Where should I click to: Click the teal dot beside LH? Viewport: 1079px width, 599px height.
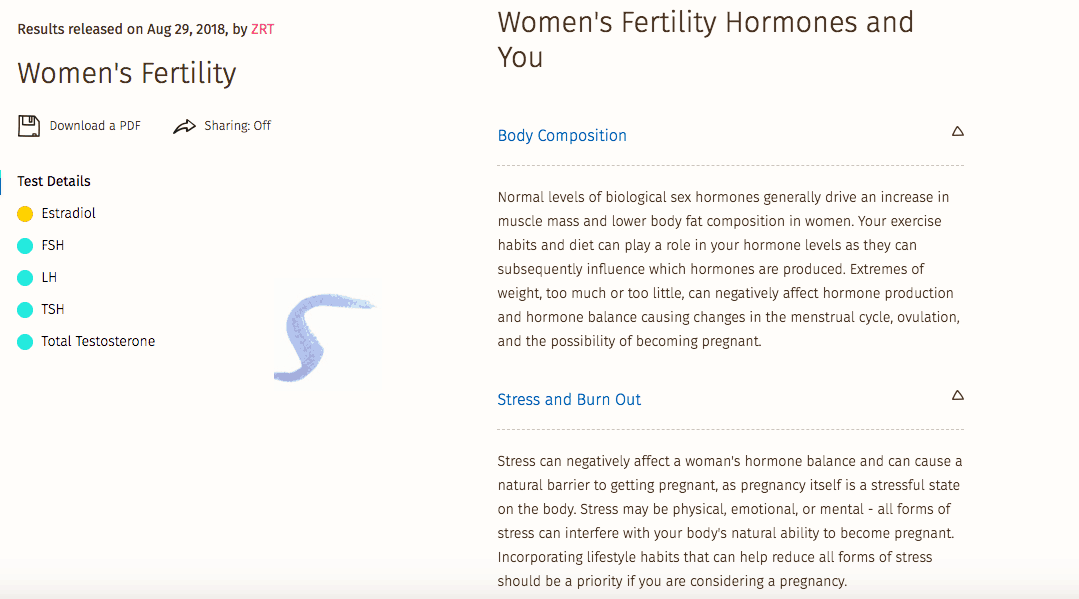click(24, 277)
